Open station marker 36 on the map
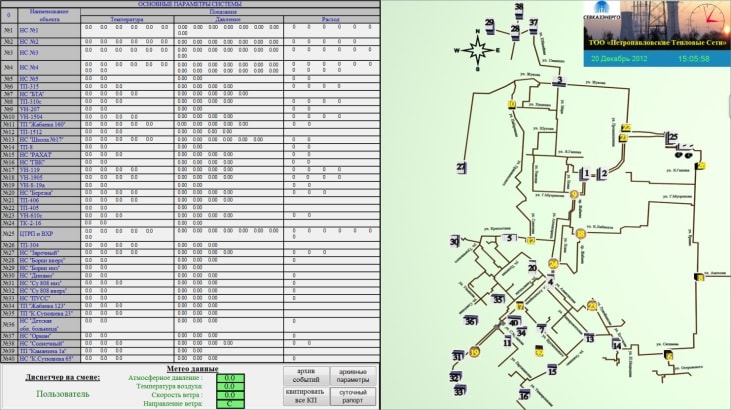The image size is (731, 410). (470, 321)
